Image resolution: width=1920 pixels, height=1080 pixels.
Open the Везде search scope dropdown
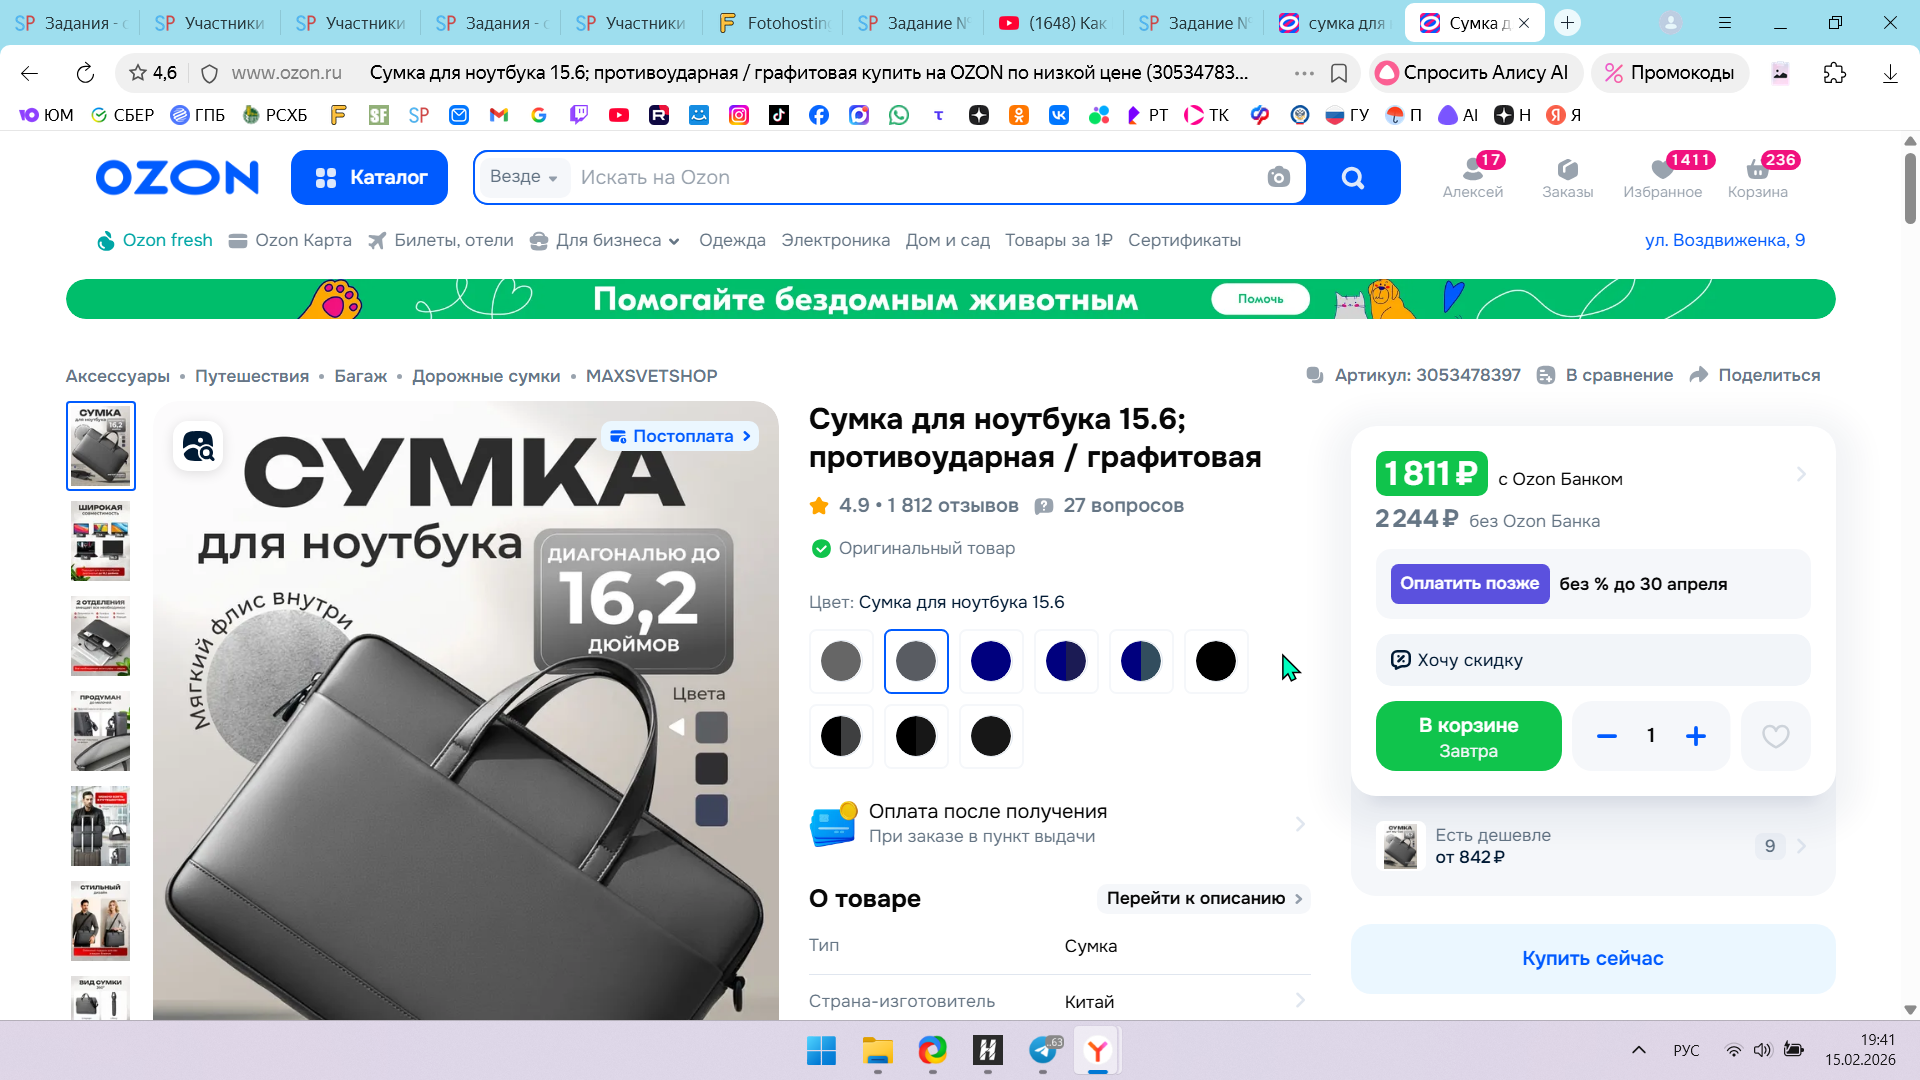point(523,177)
